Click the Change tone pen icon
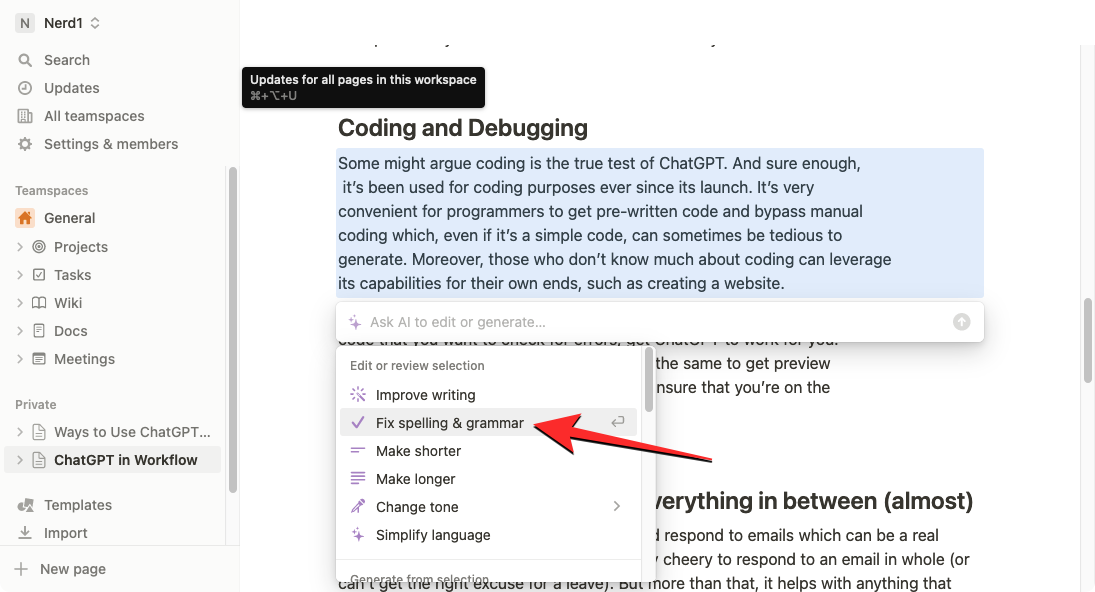Image resolution: width=1095 pixels, height=592 pixels. click(x=358, y=506)
